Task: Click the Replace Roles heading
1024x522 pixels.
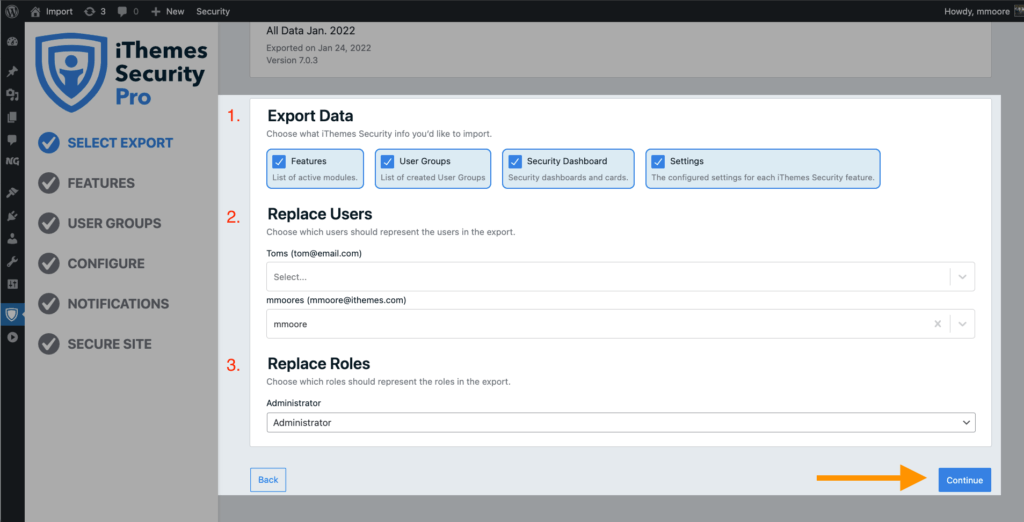Action: (x=319, y=364)
